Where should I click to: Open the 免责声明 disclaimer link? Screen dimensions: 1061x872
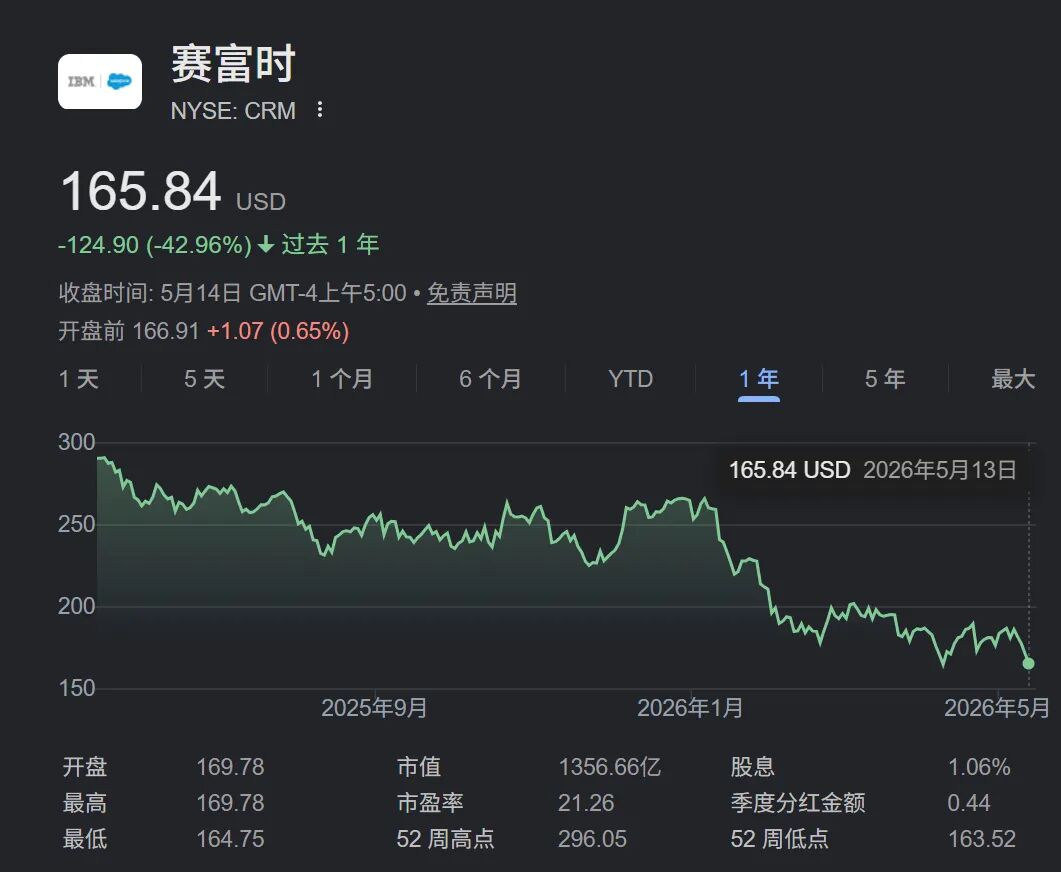coord(472,293)
